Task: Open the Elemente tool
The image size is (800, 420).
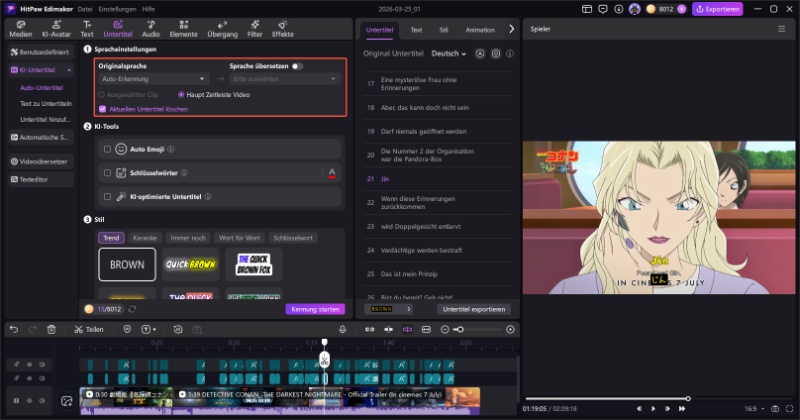Action: pos(183,29)
